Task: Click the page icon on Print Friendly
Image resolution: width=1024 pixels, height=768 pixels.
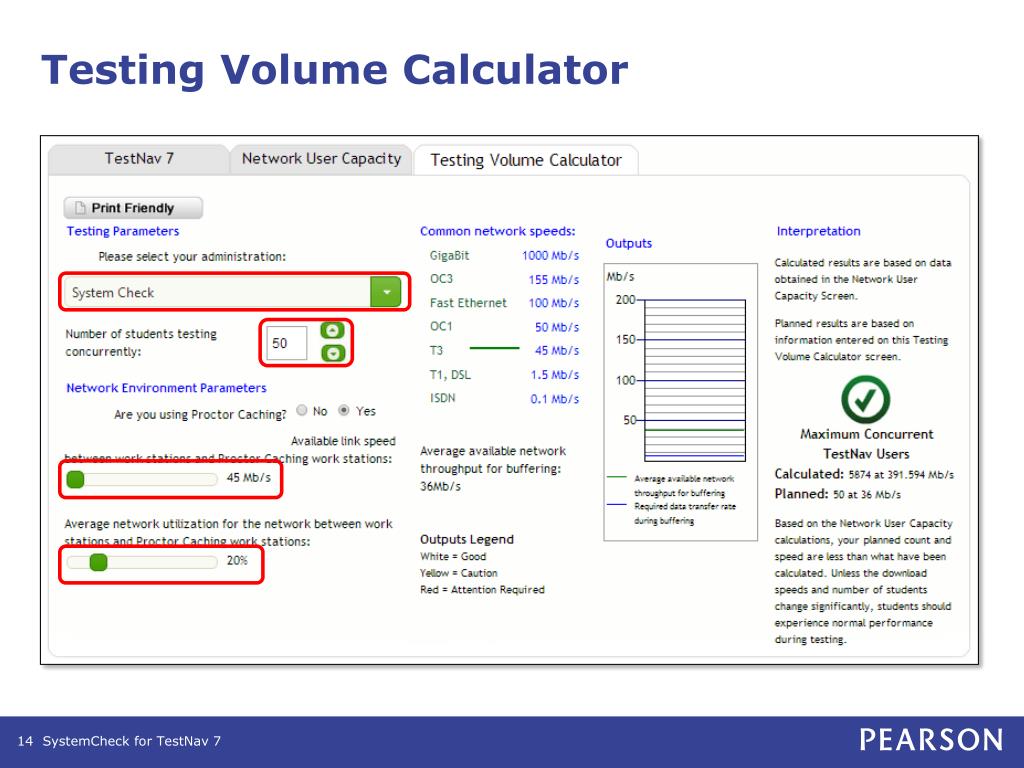Action: coord(80,208)
